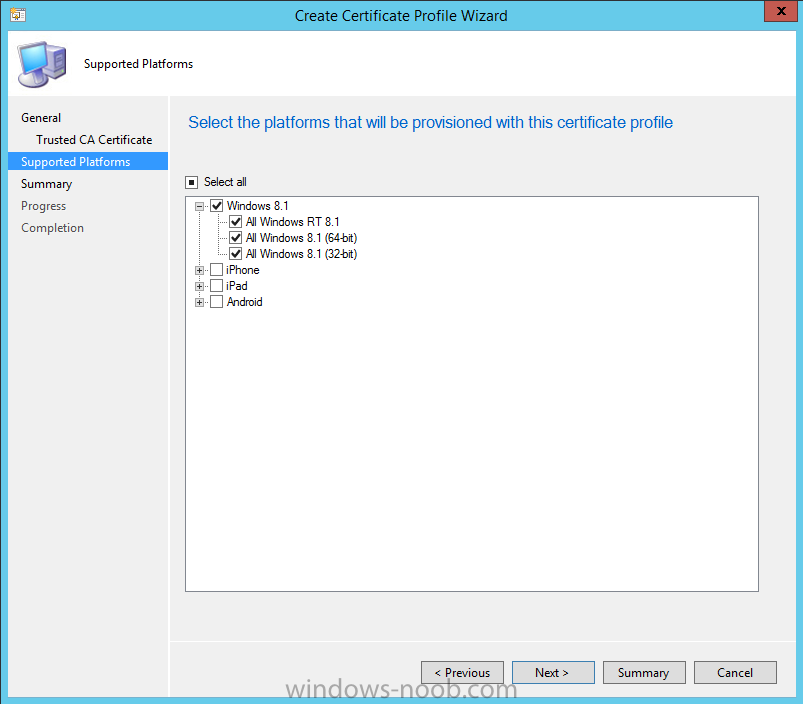
Task: Expand the Android tree node
Action: coord(199,302)
